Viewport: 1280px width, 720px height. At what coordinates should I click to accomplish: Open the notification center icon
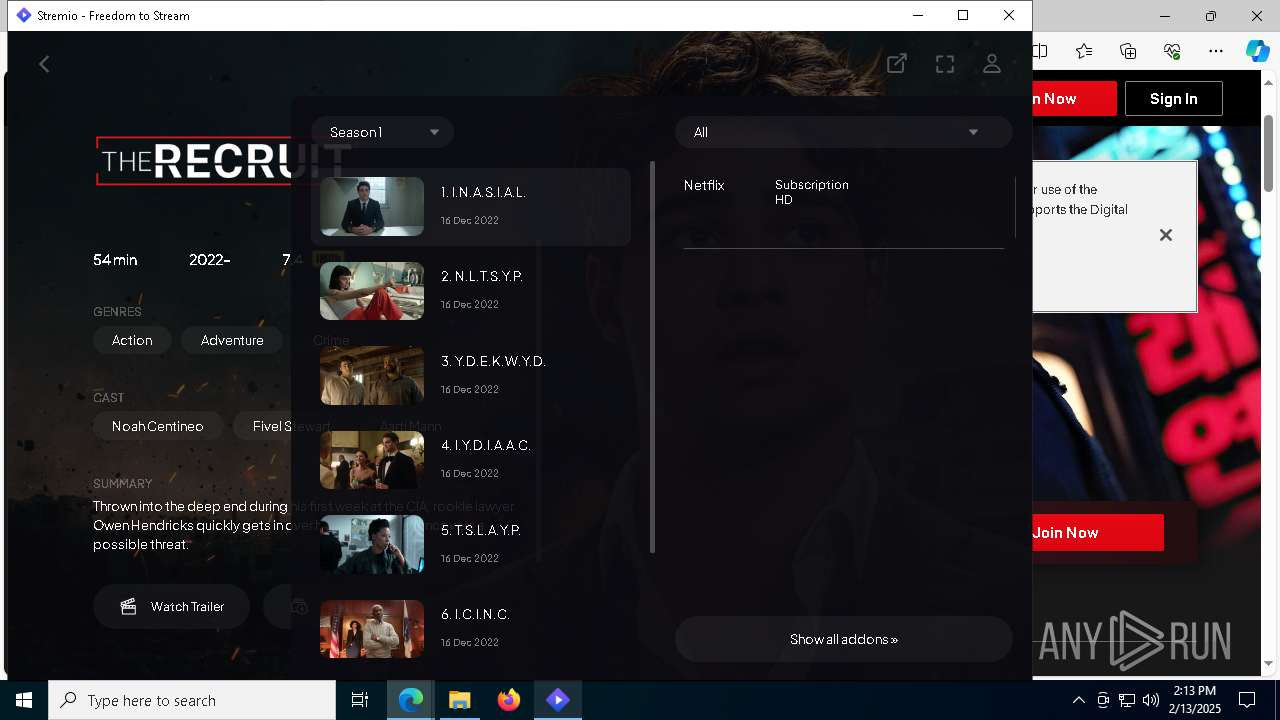[x=1247, y=700]
